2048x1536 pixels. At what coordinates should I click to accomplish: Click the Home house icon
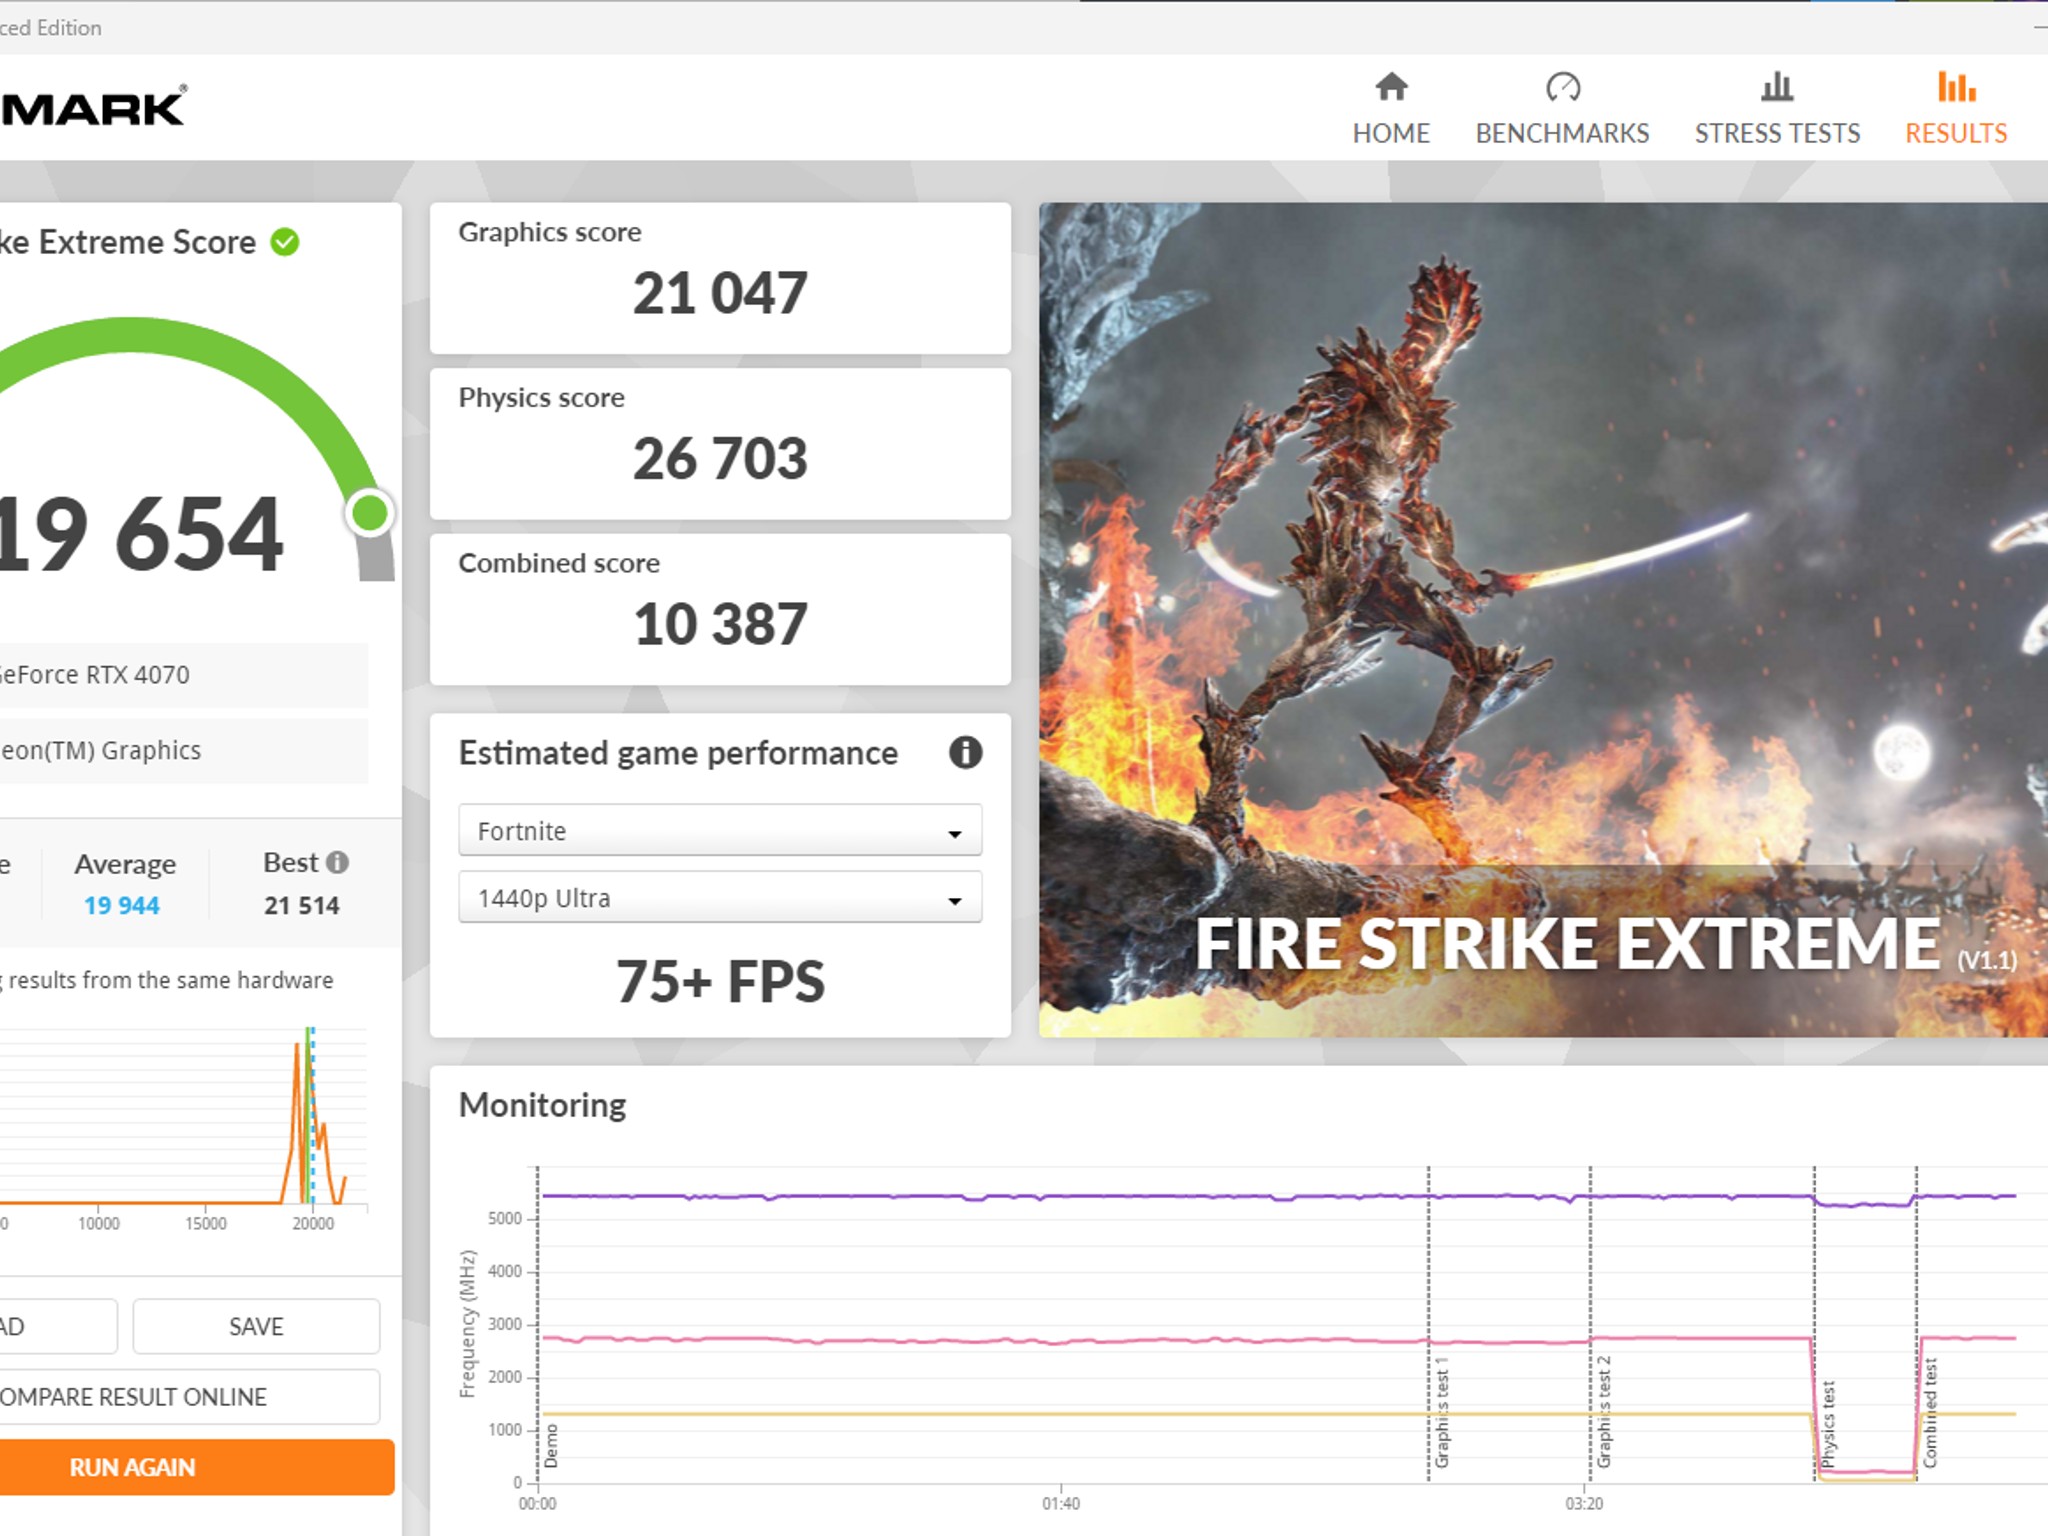[x=1391, y=88]
